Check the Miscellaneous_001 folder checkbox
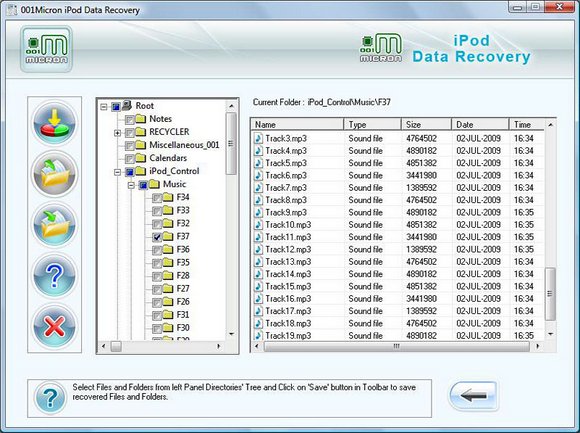This screenshot has height=433, width=580. (x=129, y=146)
